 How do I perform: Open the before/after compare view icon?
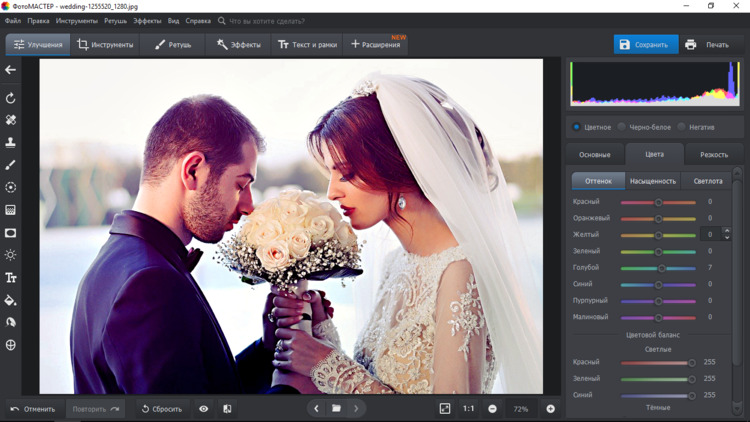227,409
